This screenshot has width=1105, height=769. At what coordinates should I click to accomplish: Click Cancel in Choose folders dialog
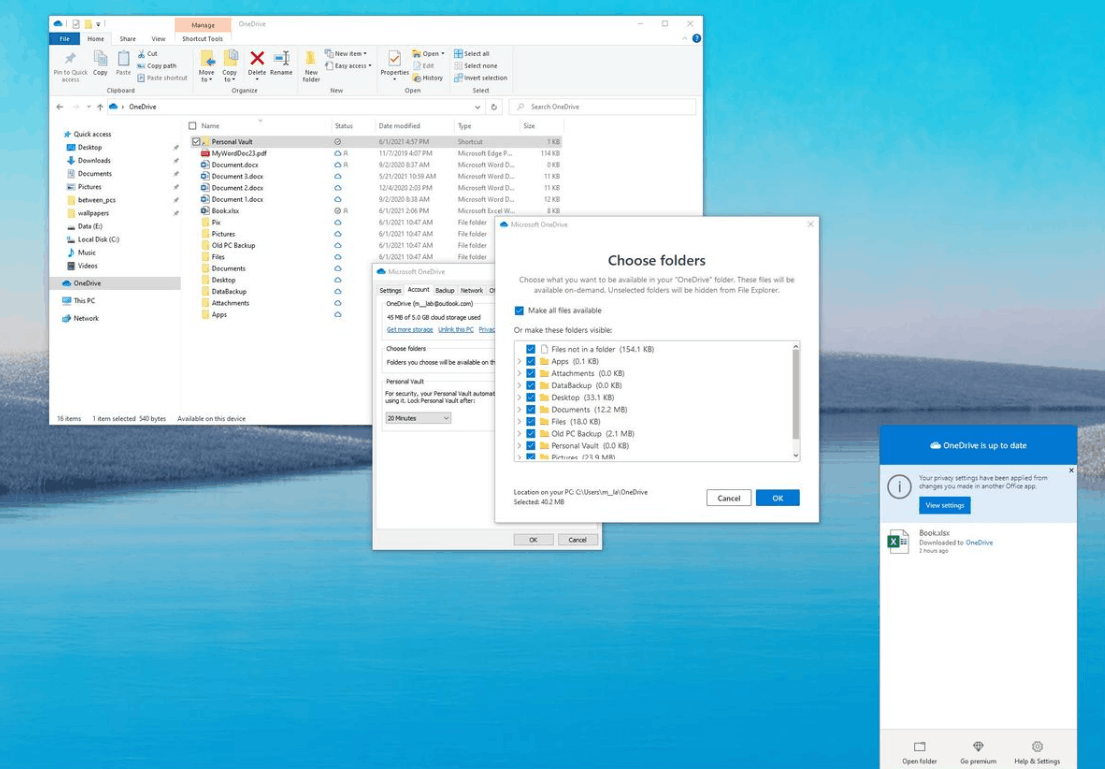(729, 498)
